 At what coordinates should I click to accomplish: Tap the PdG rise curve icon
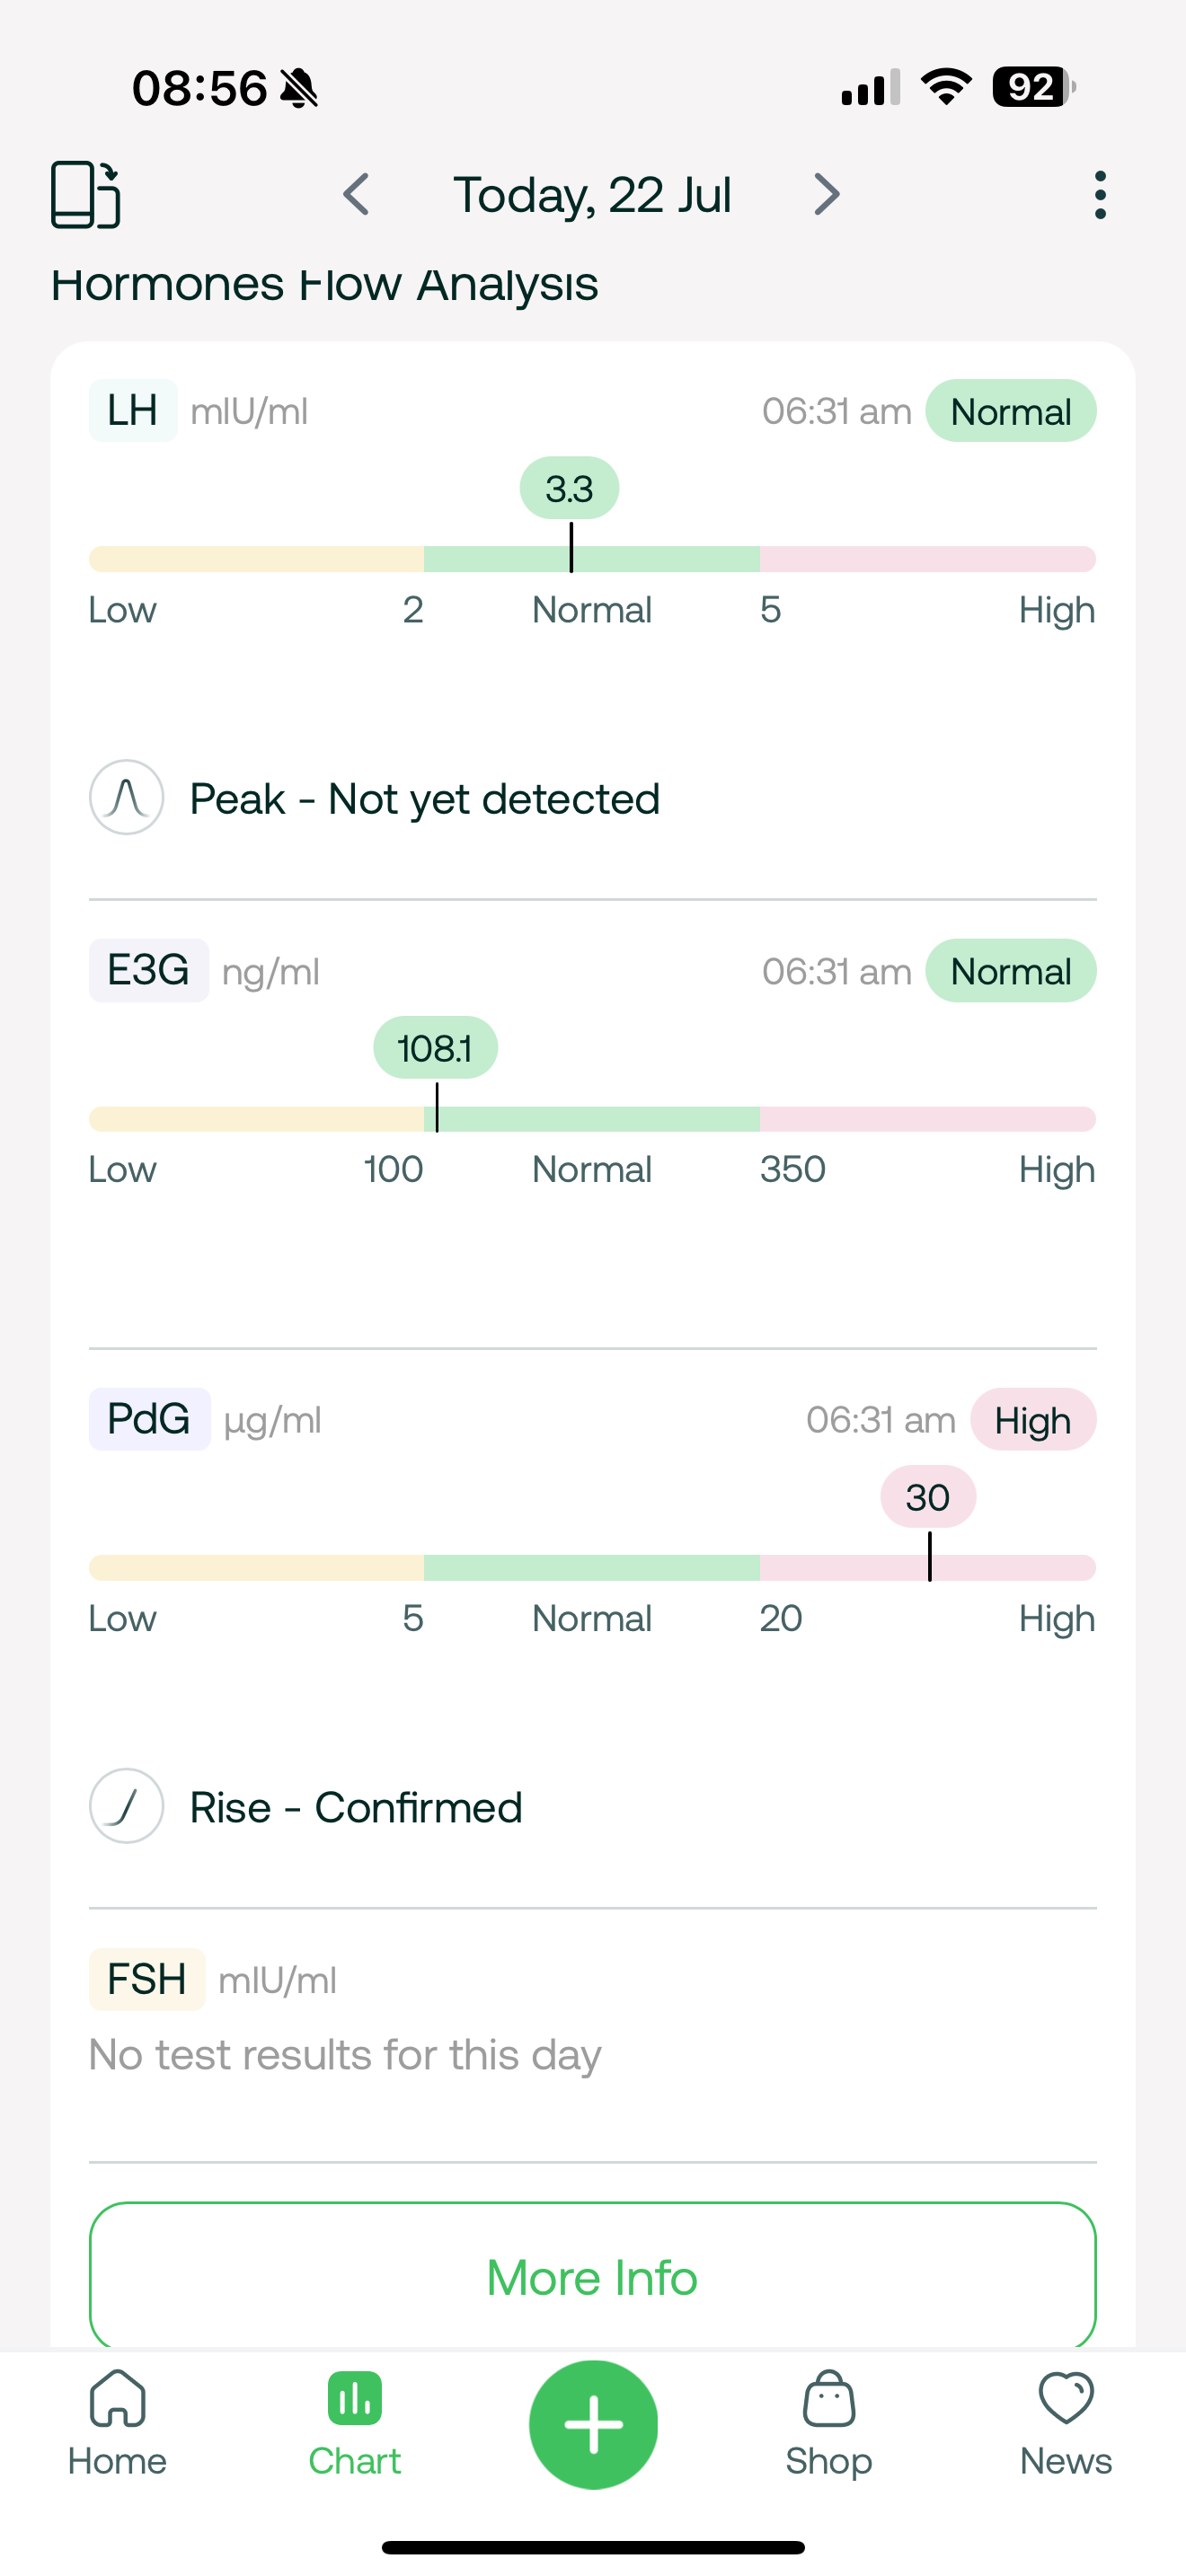(127, 1806)
